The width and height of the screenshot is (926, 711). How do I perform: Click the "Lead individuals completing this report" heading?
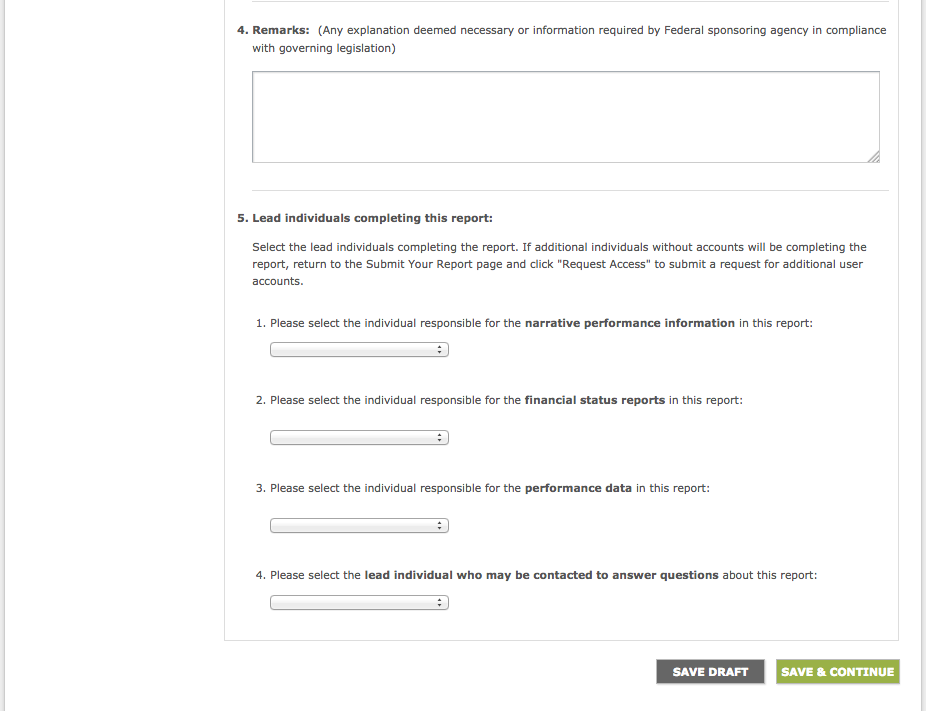point(372,218)
